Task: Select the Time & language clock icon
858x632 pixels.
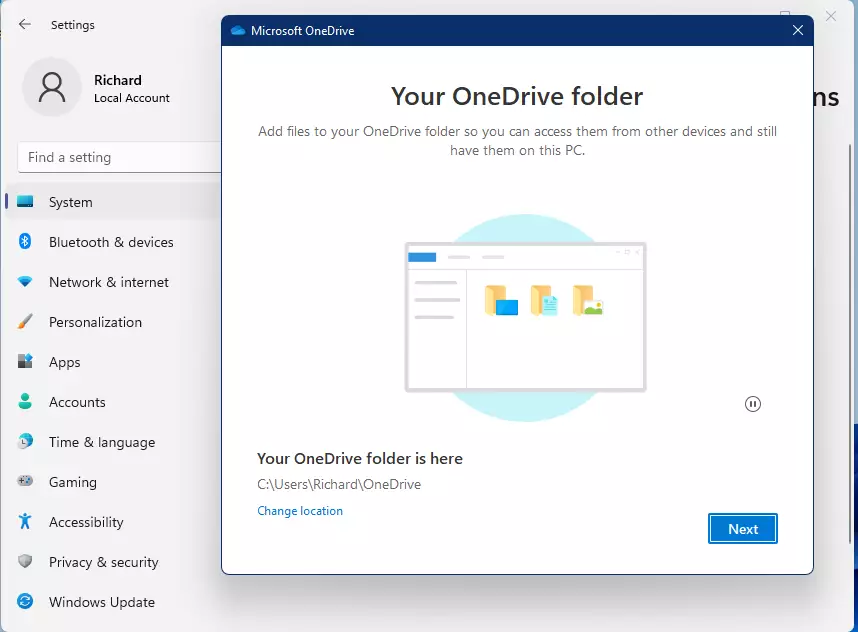Action: (25, 442)
